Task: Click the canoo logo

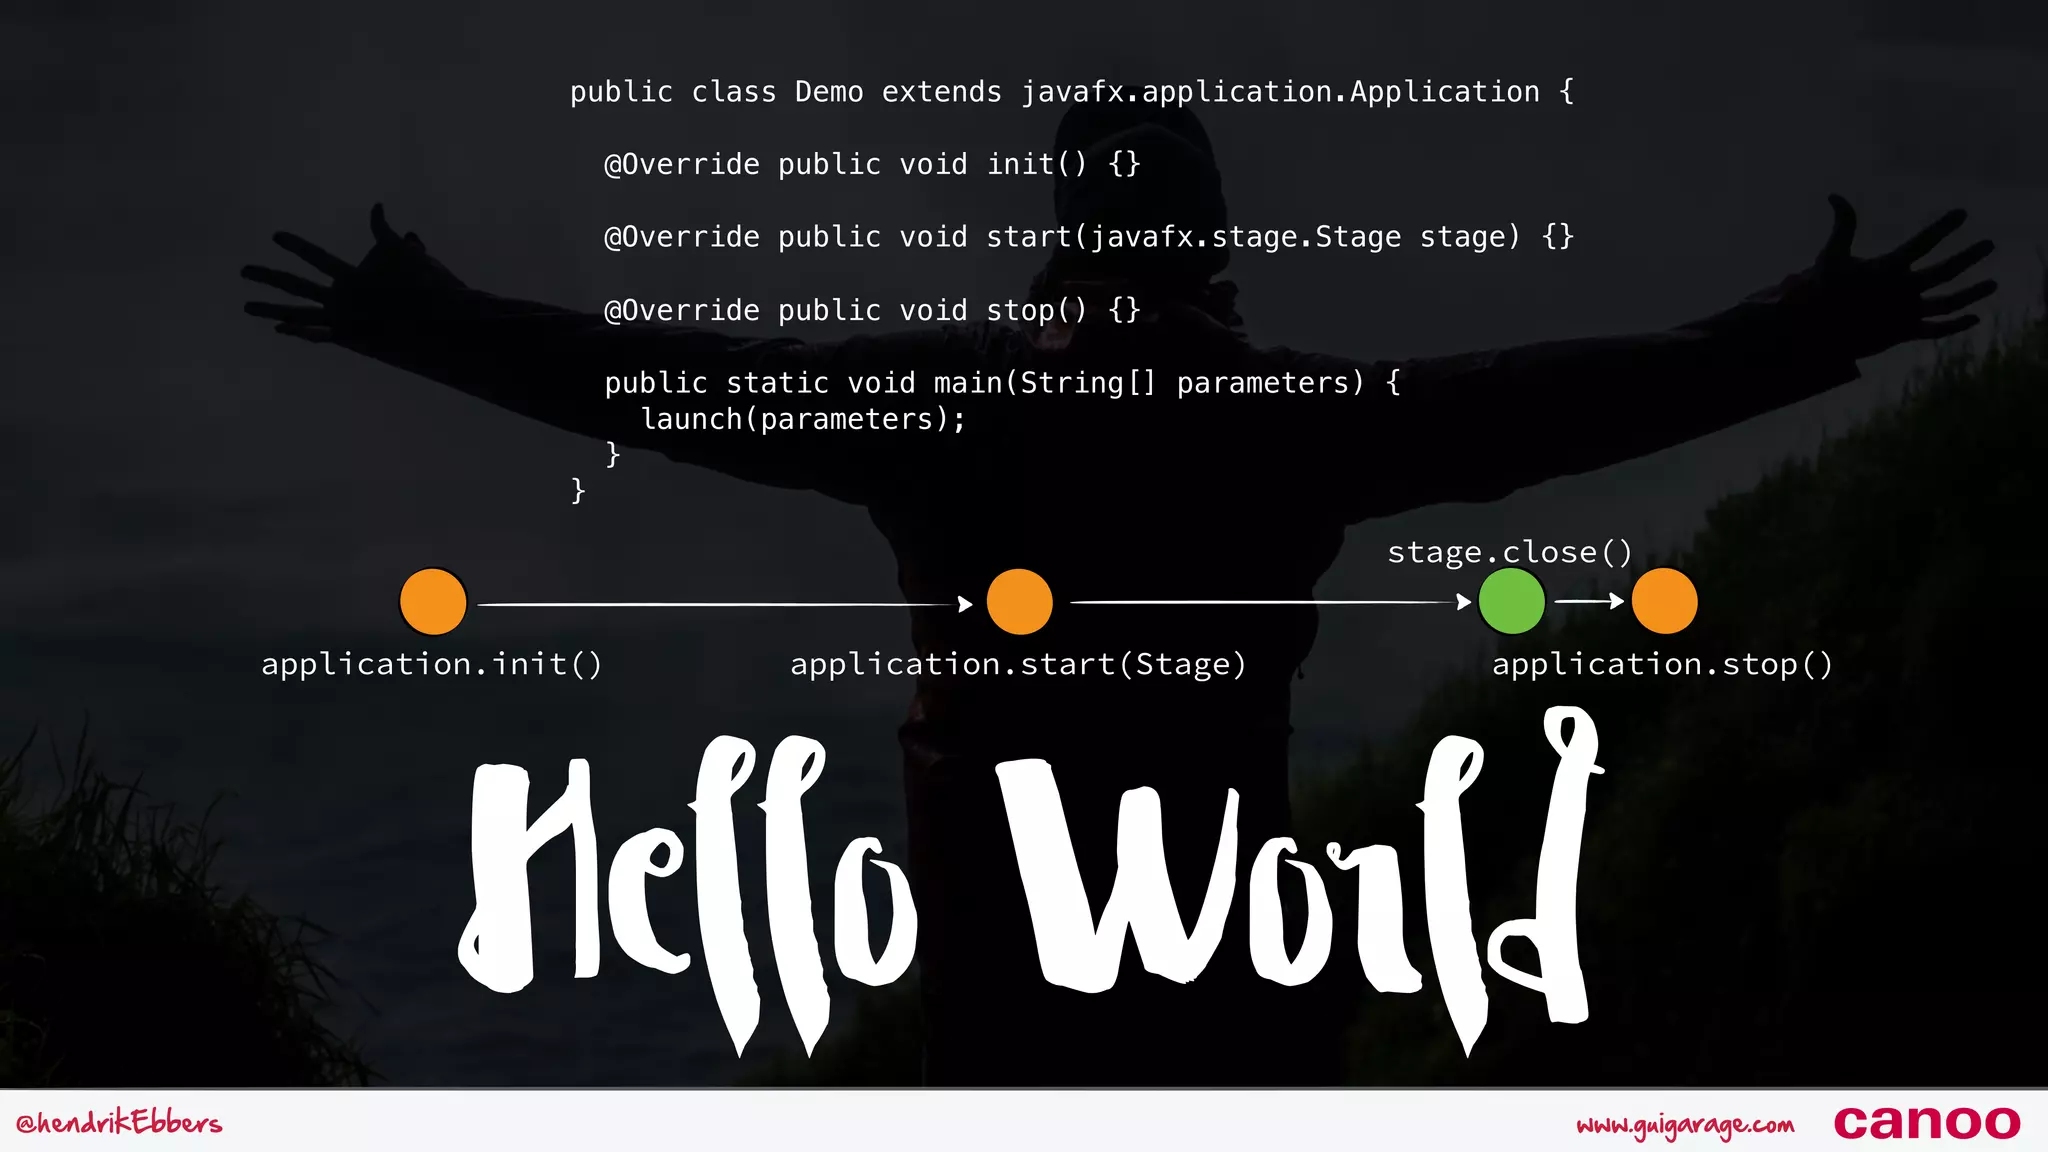Action: coord(1927,1122)
